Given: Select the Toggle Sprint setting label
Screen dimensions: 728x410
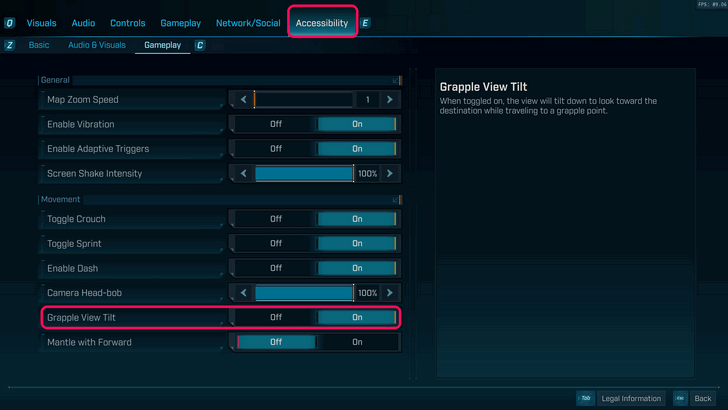Looking at the screenshot, I should [x=74, y=243].
